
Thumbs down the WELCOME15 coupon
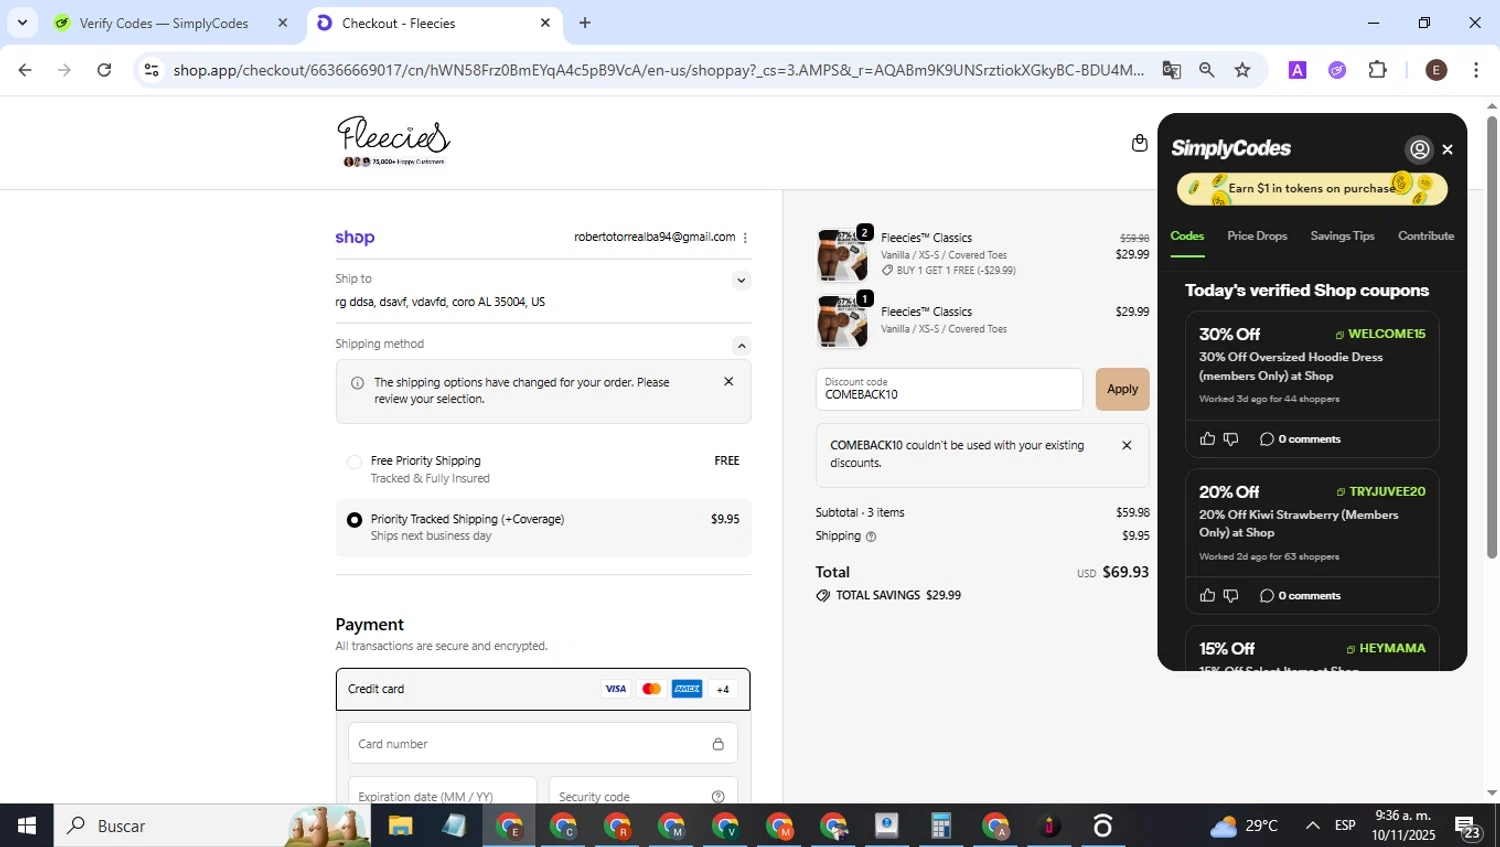click(x=1231, y=439)
